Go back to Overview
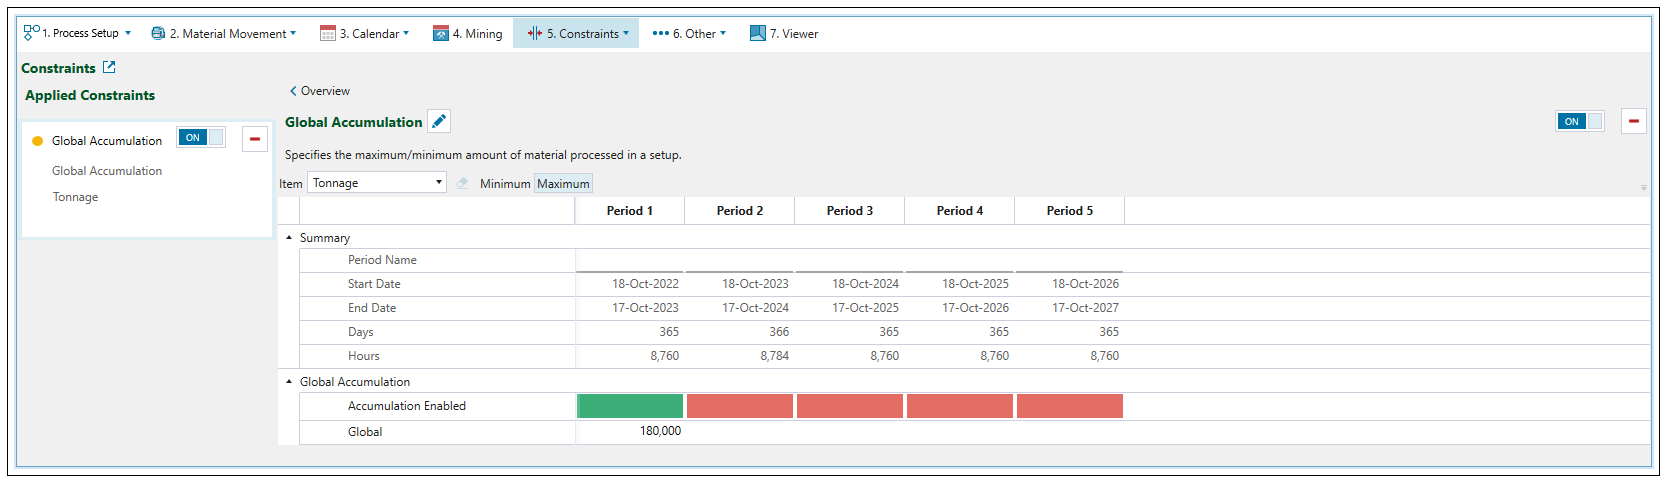The image size is (1667, 485). click(320, 91)
